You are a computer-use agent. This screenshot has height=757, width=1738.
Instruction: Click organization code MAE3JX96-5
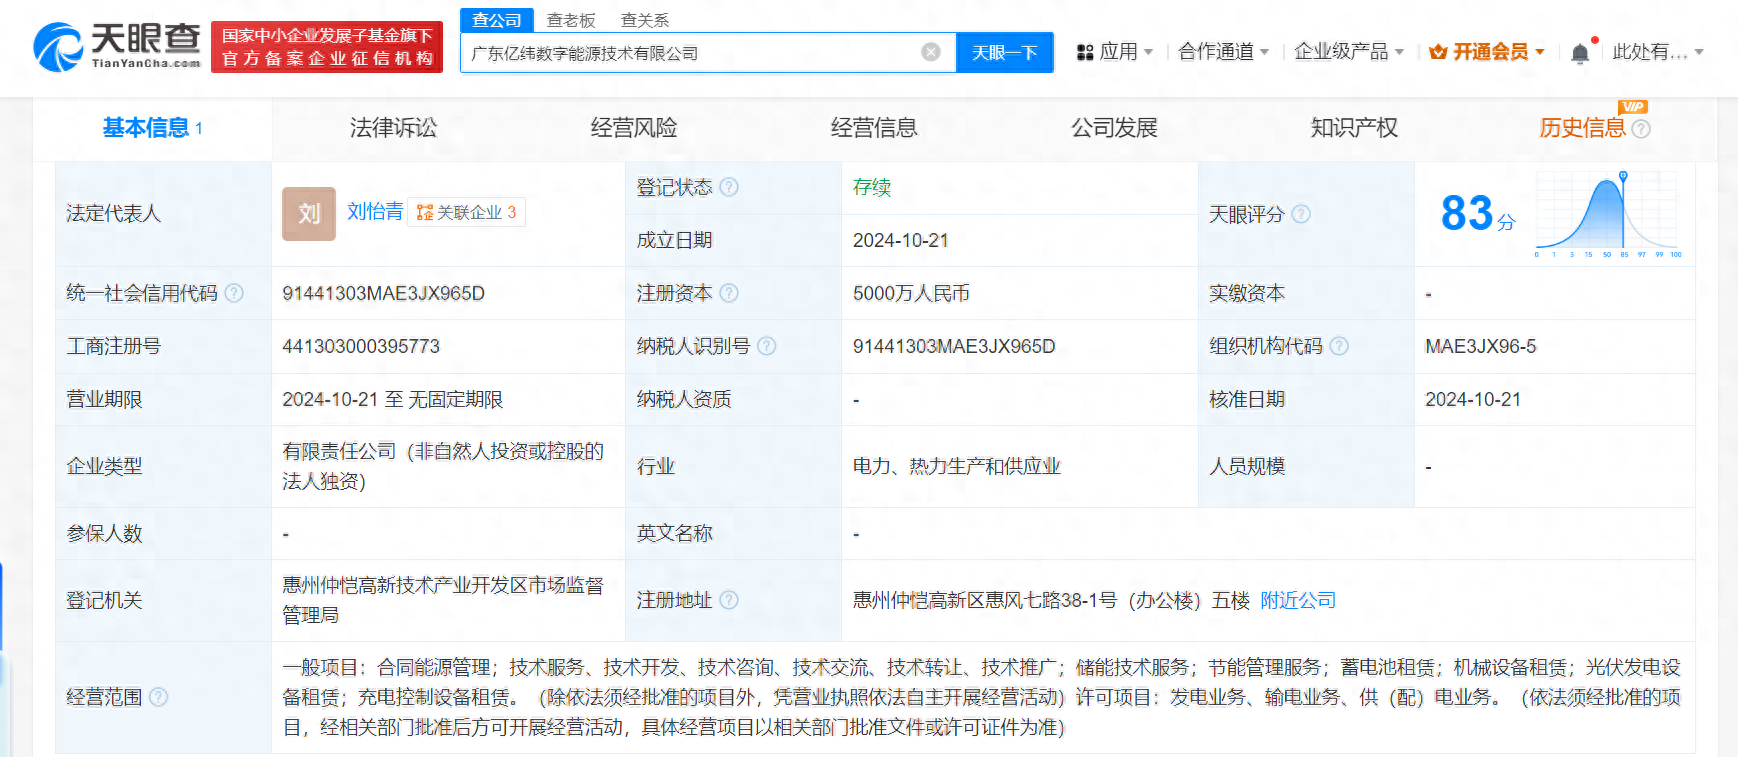point(1480,346)
